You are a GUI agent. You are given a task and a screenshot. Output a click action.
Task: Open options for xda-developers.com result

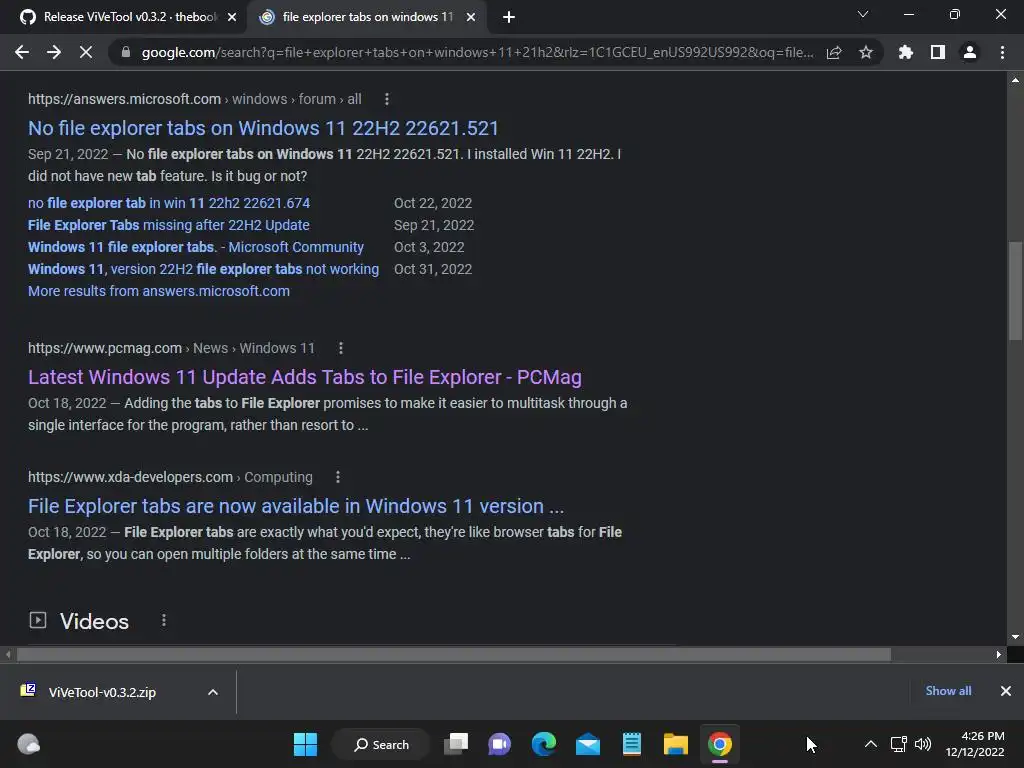[x=338, y=477]
